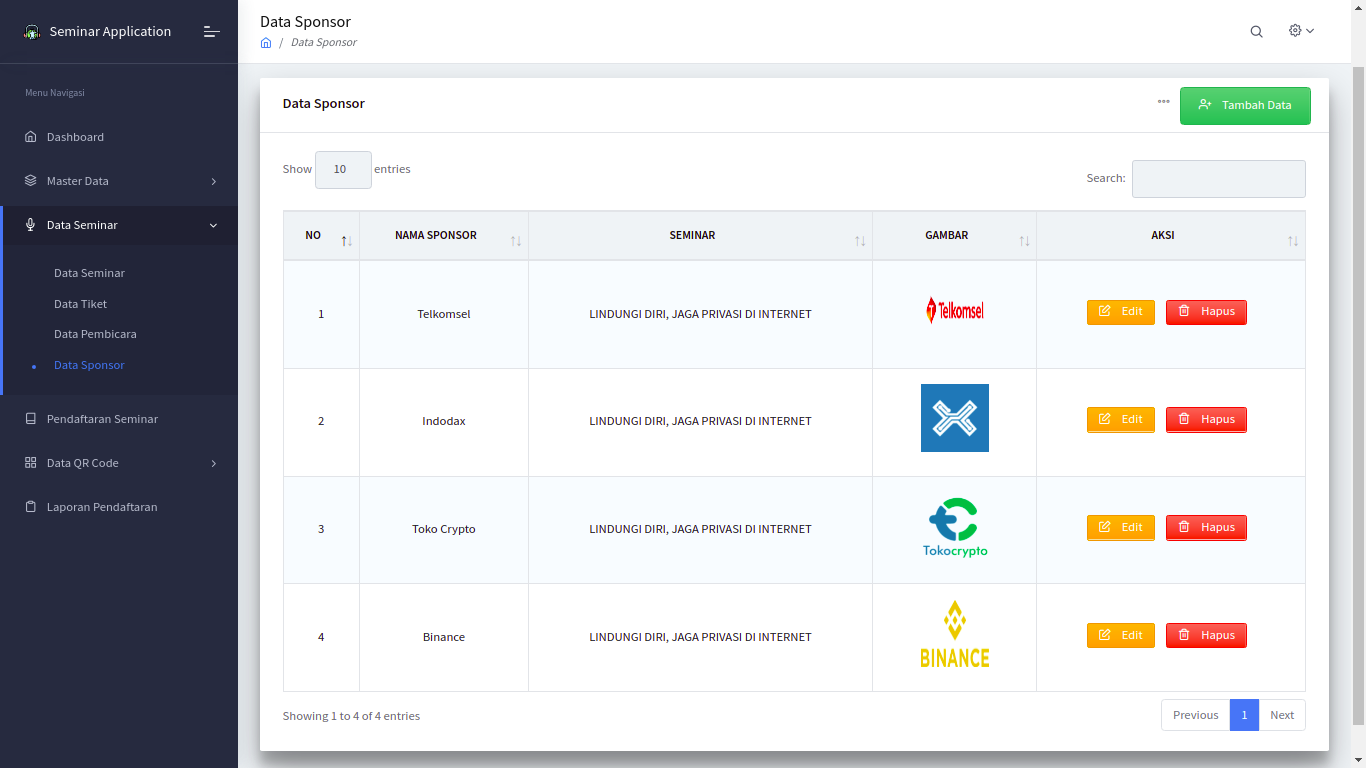This screenshot has height=768, width=1366.
Task: Click 'Showing 1 to 4 of 4 entries' text
Action: 351,716
